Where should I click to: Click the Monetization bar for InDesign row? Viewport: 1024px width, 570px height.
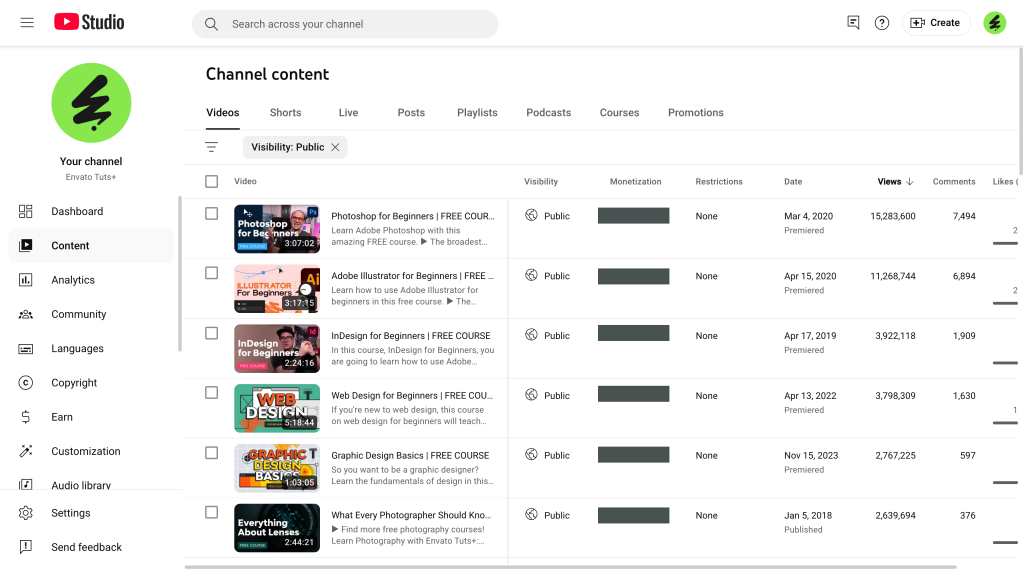pos(633,334)
